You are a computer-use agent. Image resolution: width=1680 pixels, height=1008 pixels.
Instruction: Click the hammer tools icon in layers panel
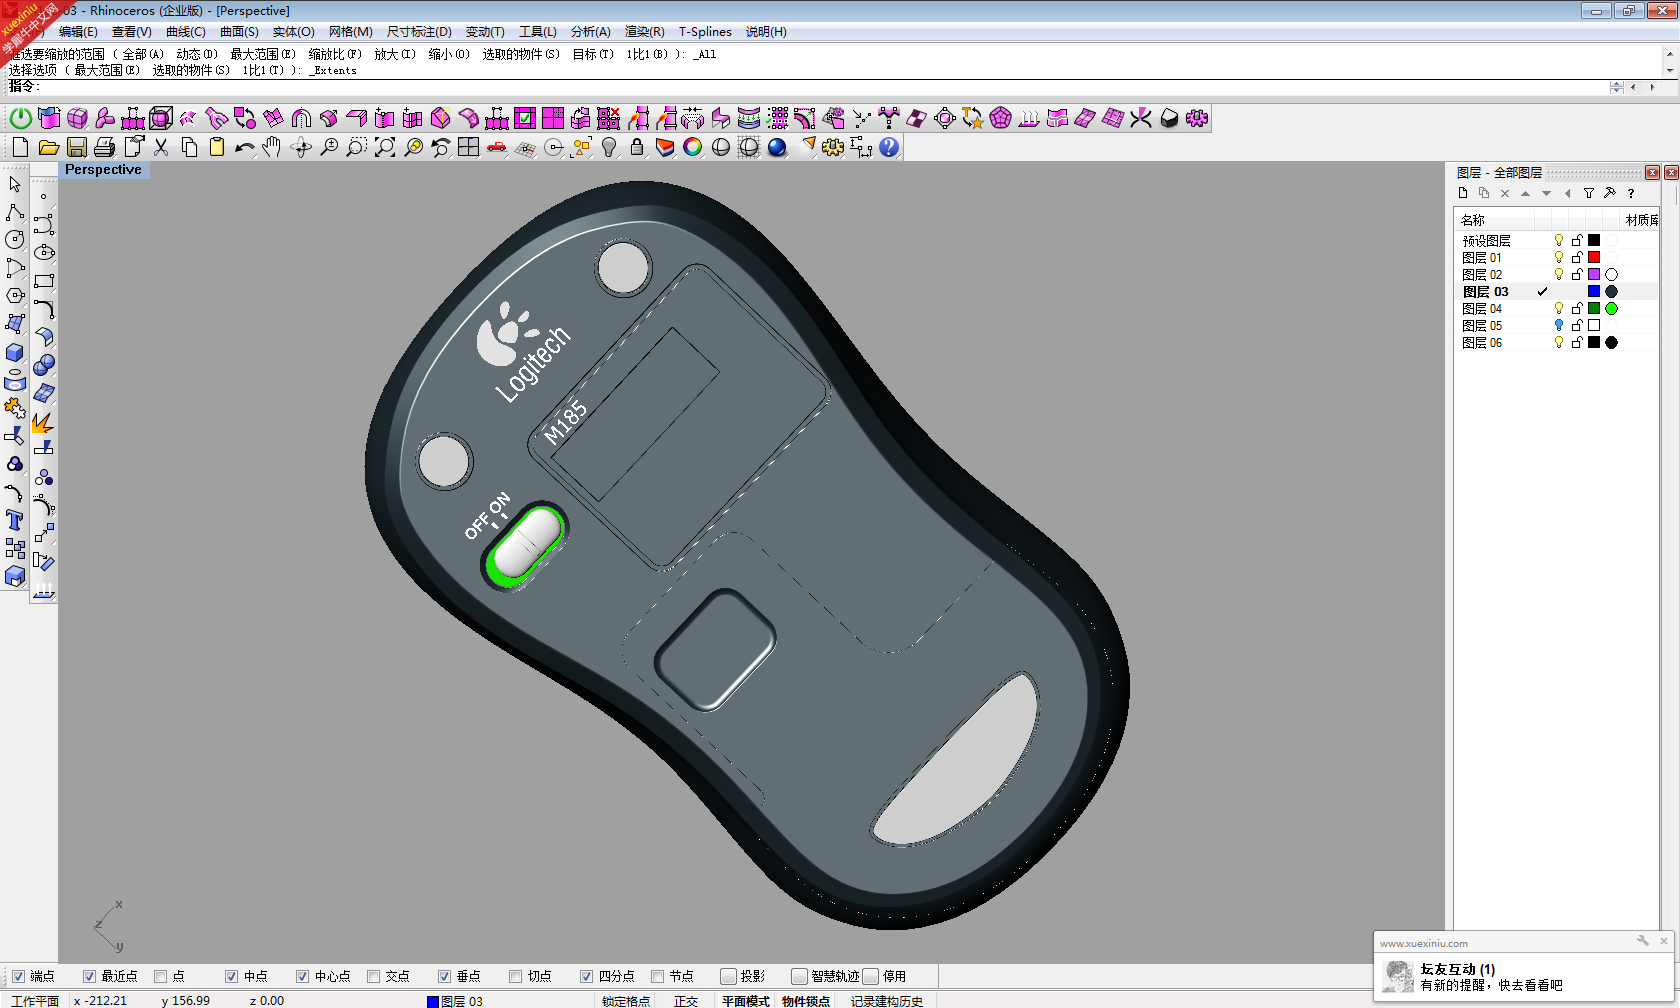pyautogui.click(x=1610, y=193)
